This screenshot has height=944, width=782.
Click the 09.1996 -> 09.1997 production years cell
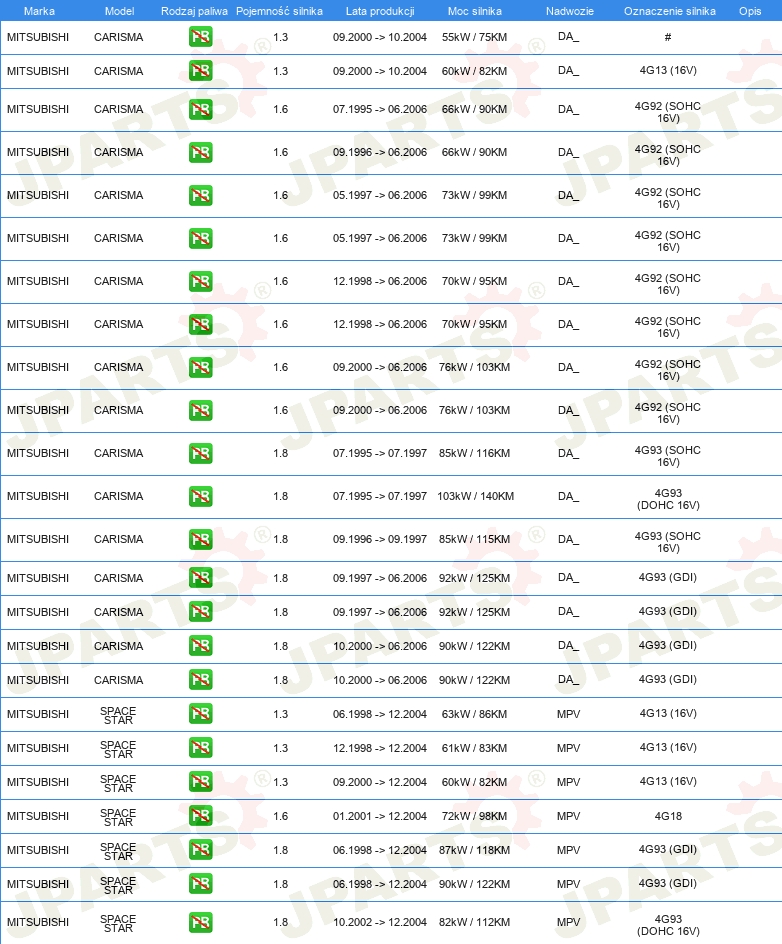pyautogui.click(x=380, y=539)
